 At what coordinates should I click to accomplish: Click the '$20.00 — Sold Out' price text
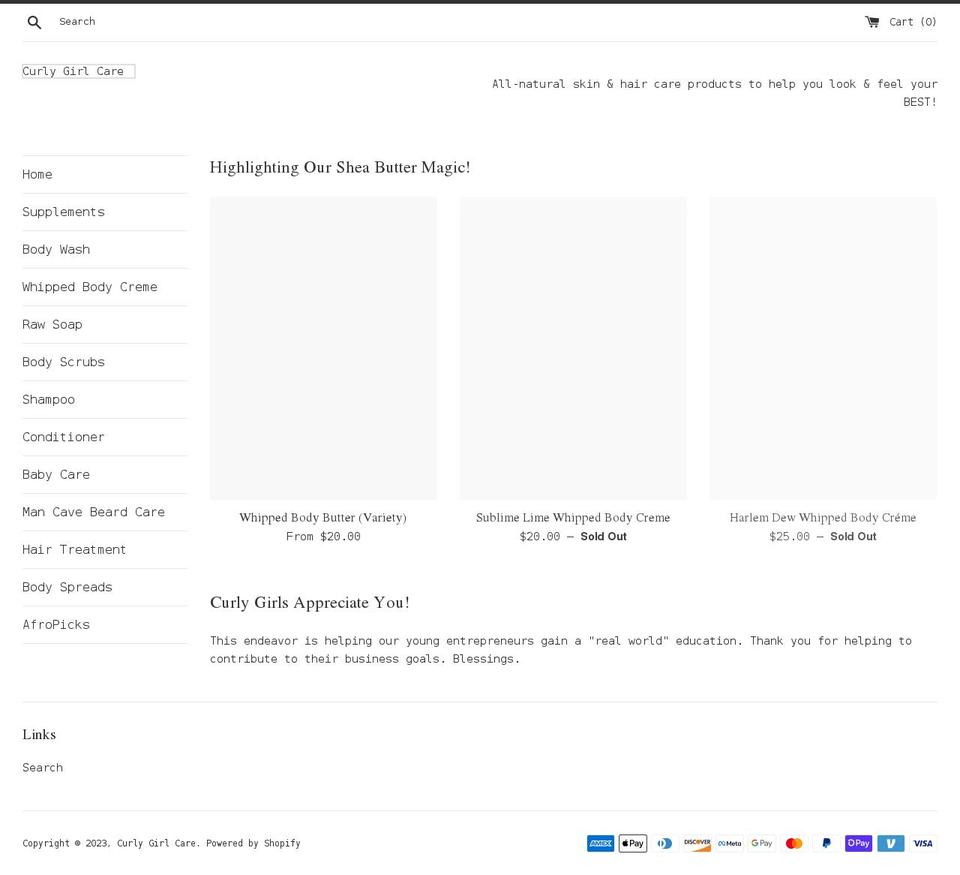tap(573, 536)
